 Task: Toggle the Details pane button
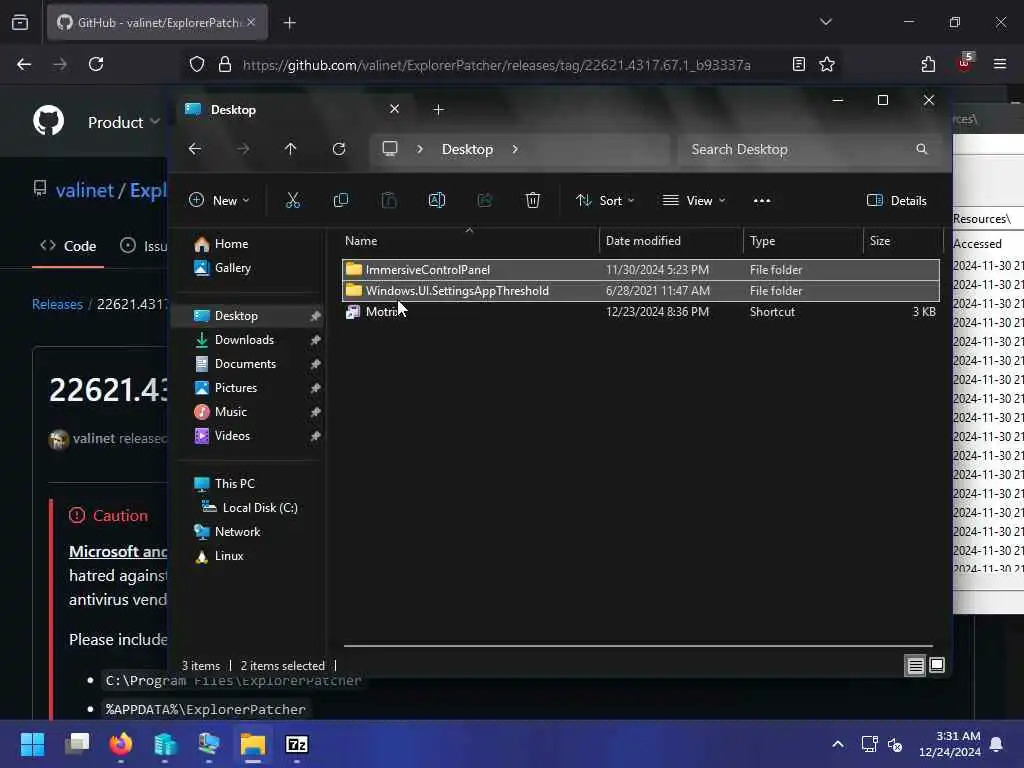[x=896, y=200]
